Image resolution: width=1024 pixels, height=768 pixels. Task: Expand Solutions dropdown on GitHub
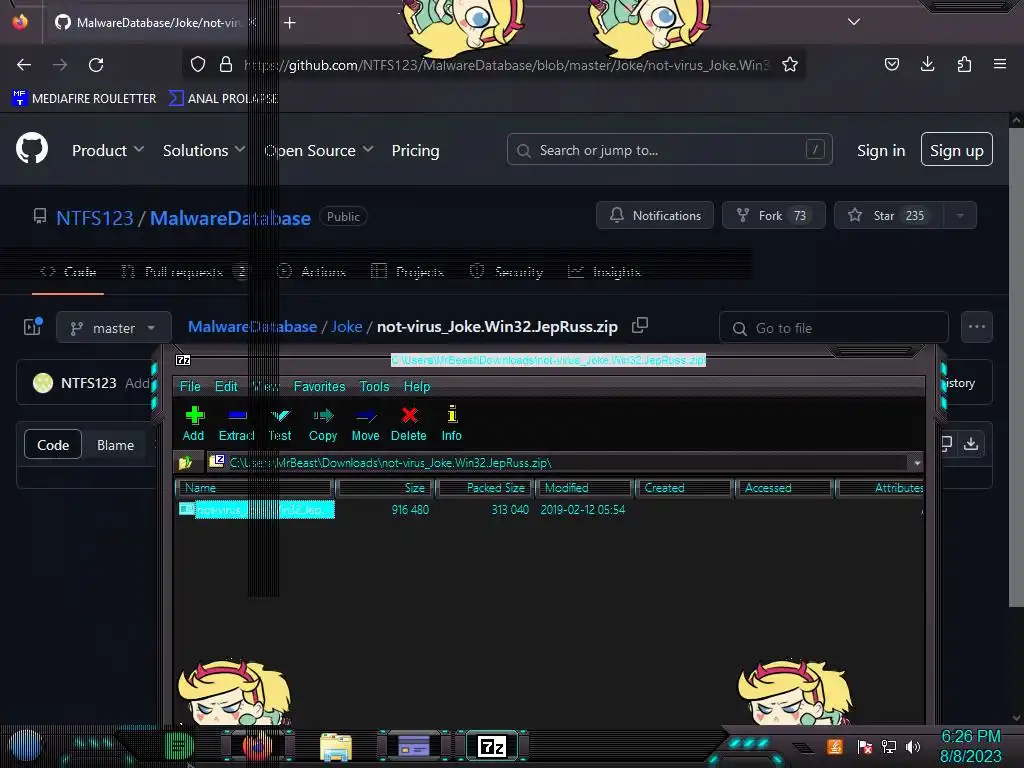(x=204, y=150)
